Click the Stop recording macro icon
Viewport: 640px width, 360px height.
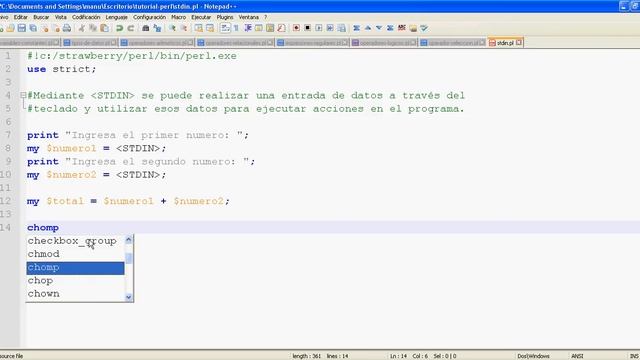tap(307, 28)
